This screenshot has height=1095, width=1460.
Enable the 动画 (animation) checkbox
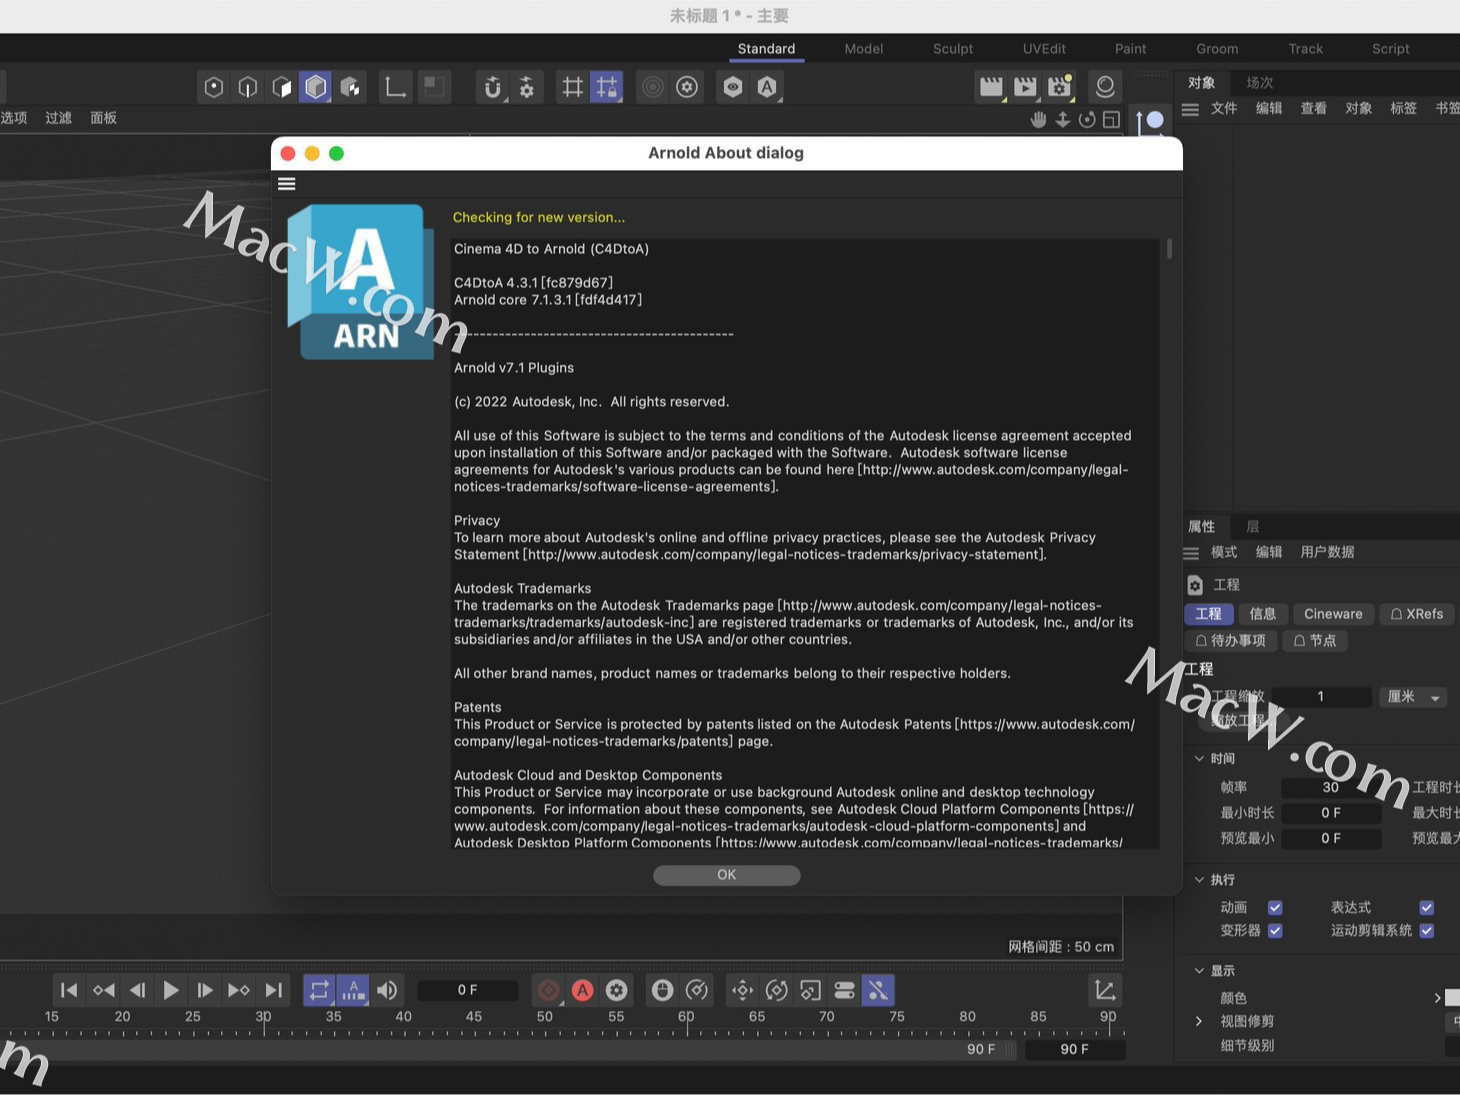coord(1275,907)
